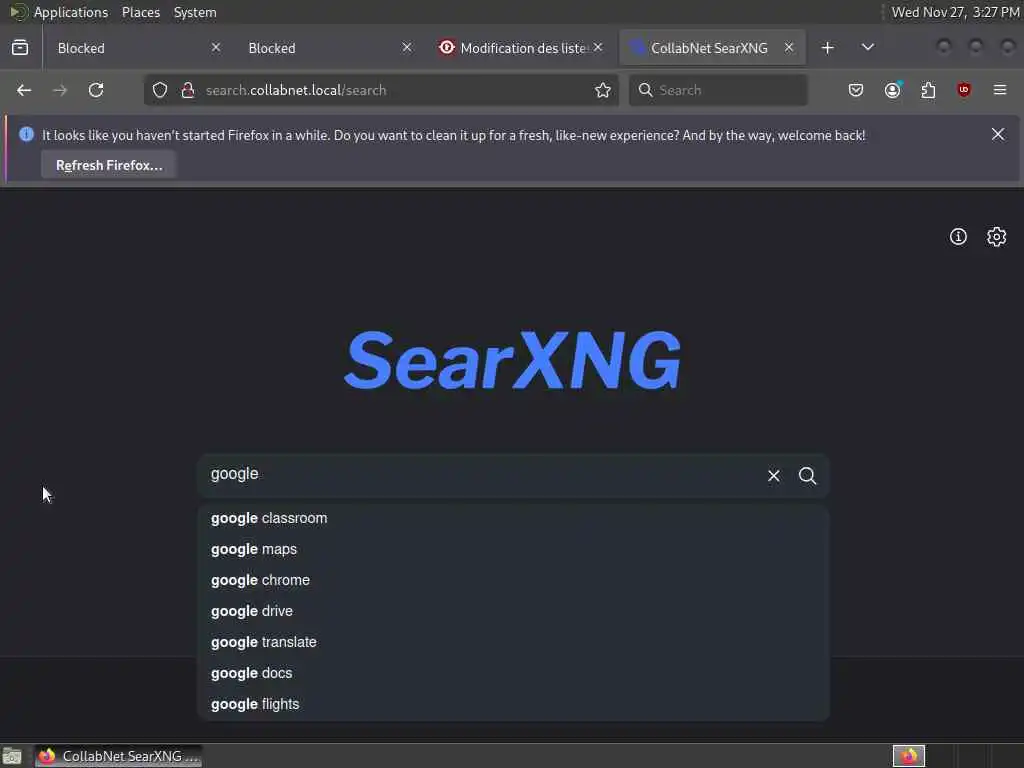Click the show desktop taskbar icon
This screenshot has height=768, width=1024.
pyautogui.click(x=12, y=756)
